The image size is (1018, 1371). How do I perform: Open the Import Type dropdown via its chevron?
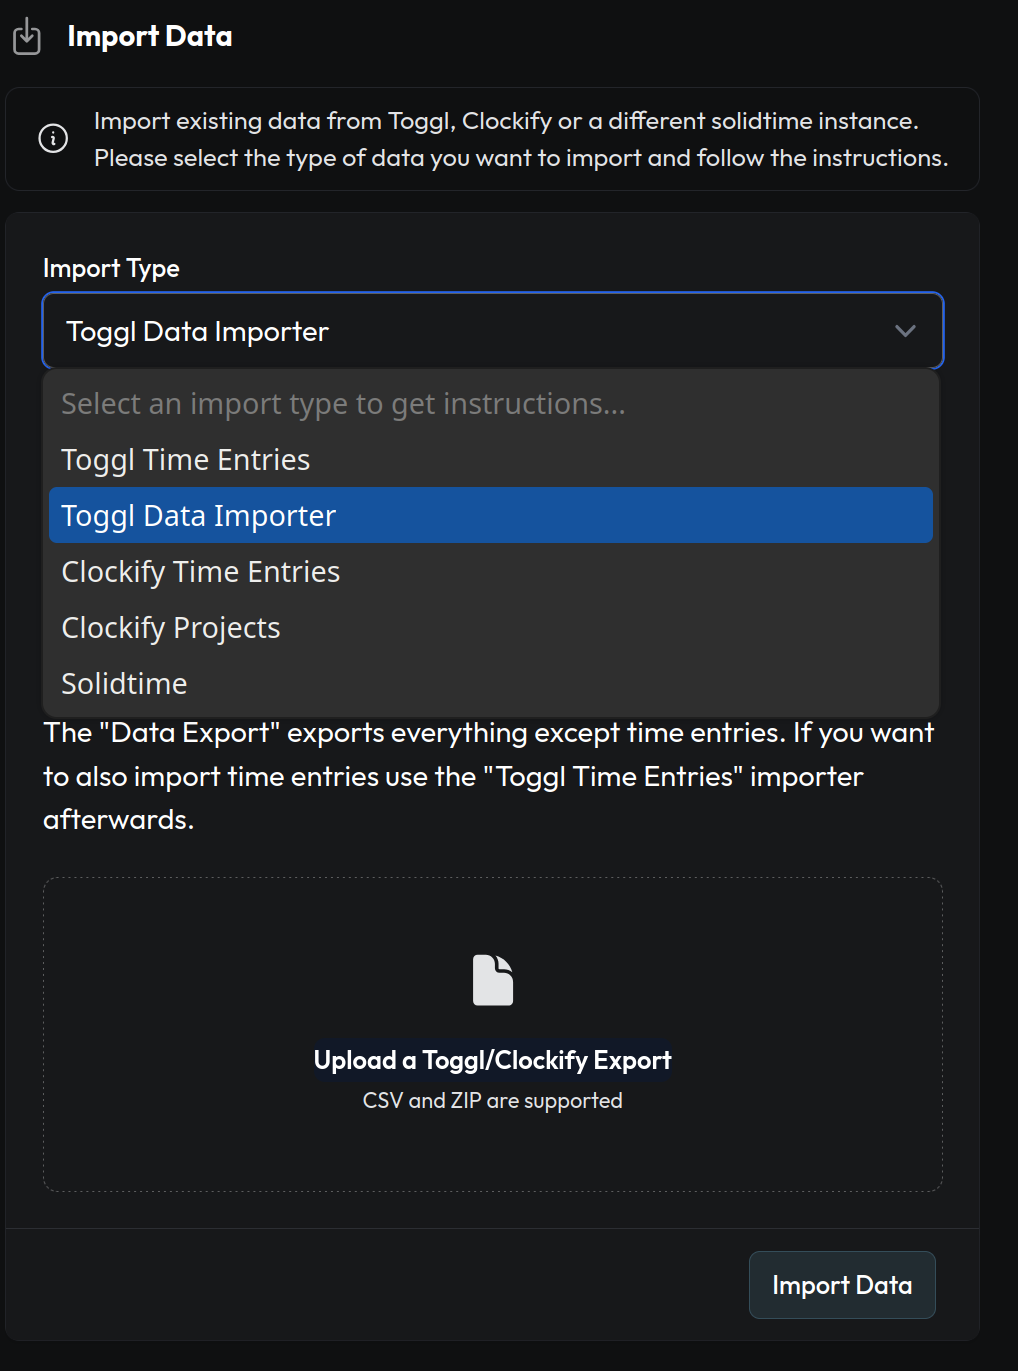tap(905, 330)
